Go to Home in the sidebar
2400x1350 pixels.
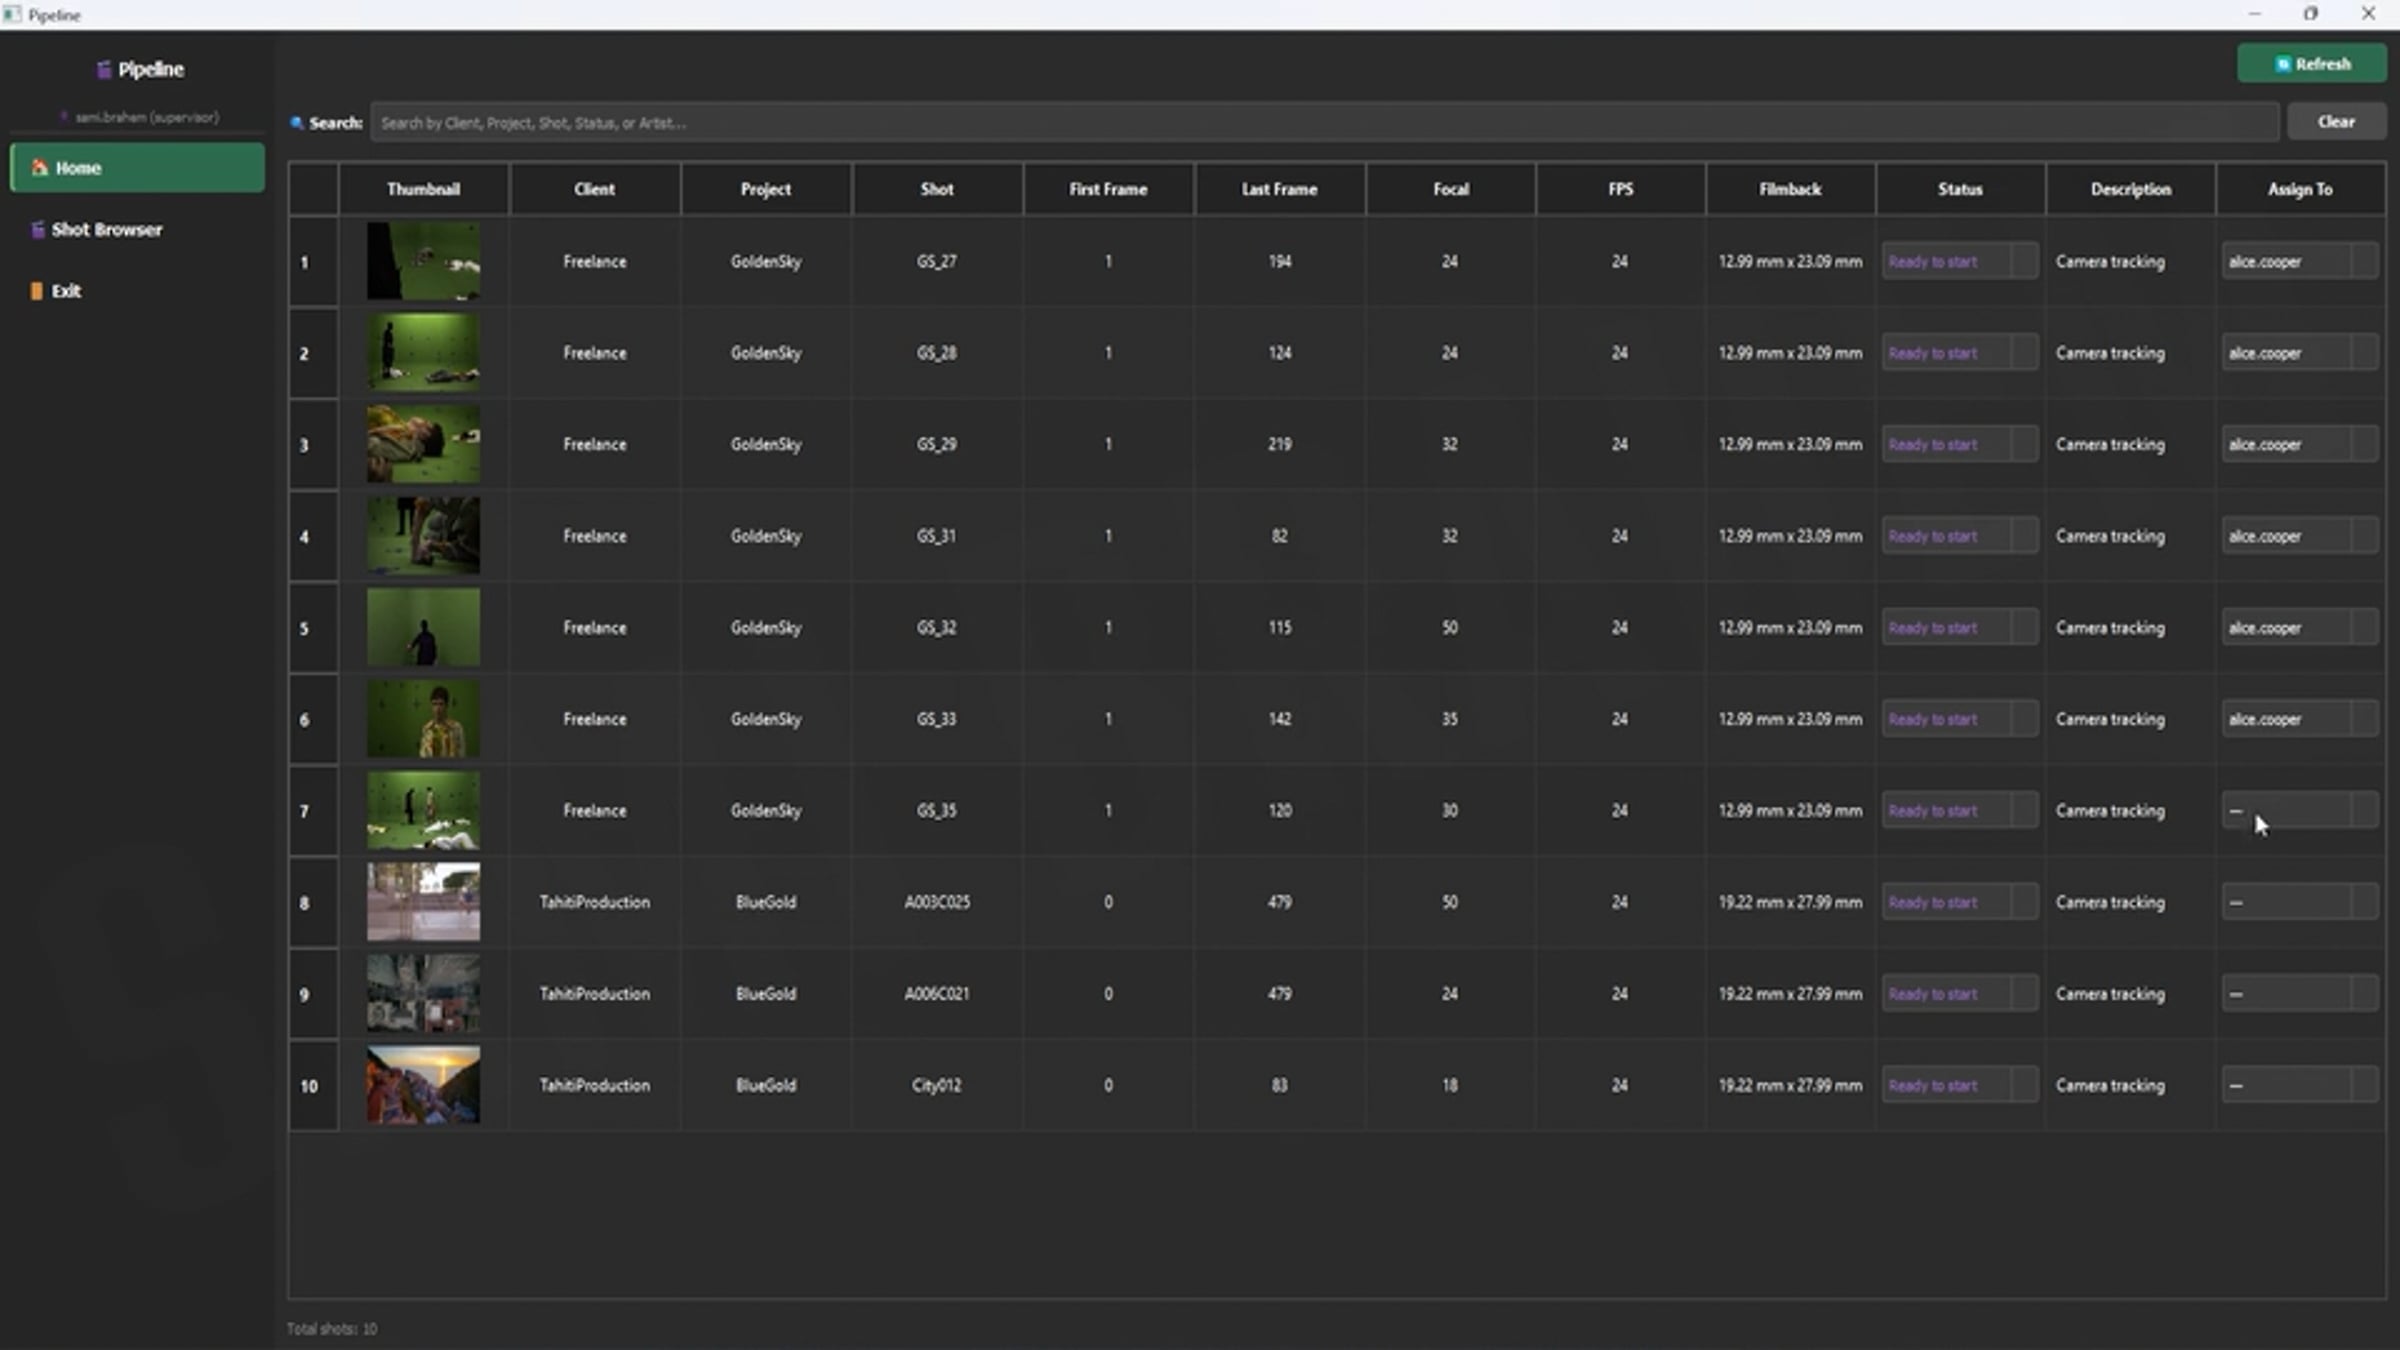(137, 168)
